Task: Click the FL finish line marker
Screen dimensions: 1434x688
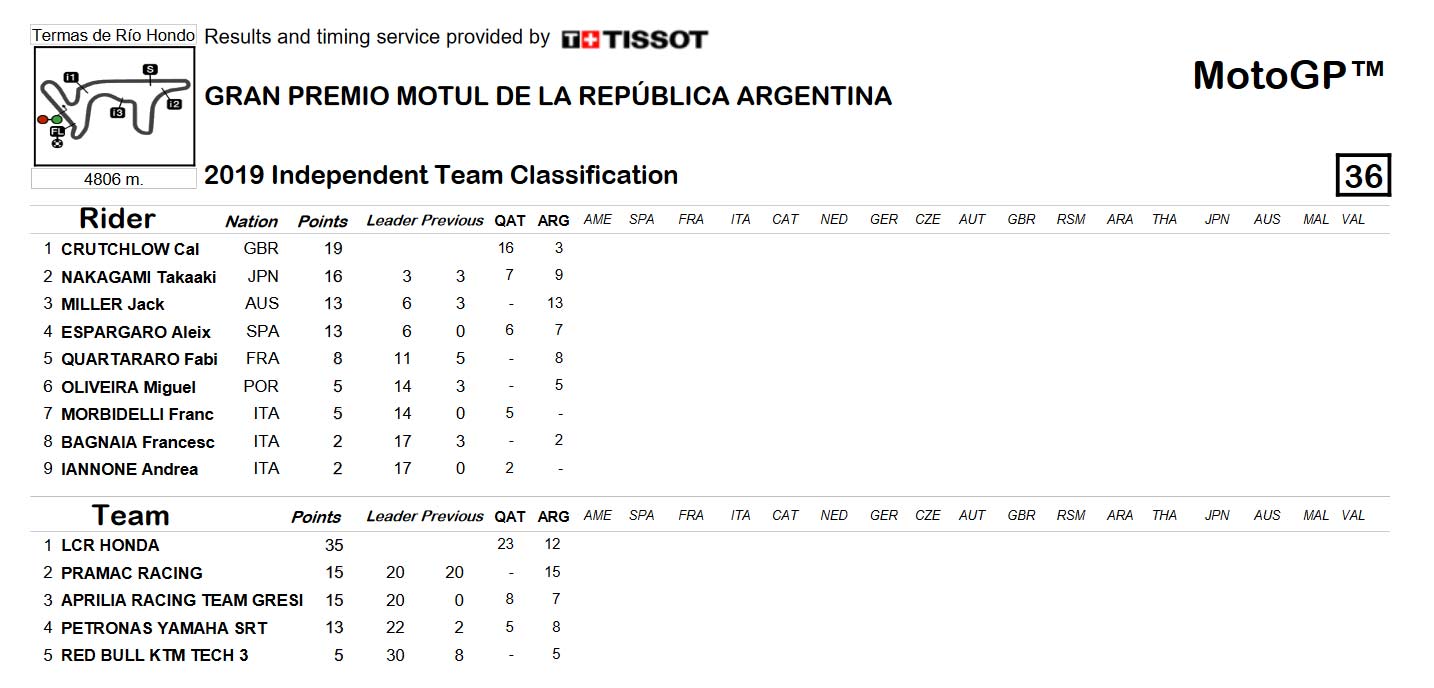Action: 58,131
